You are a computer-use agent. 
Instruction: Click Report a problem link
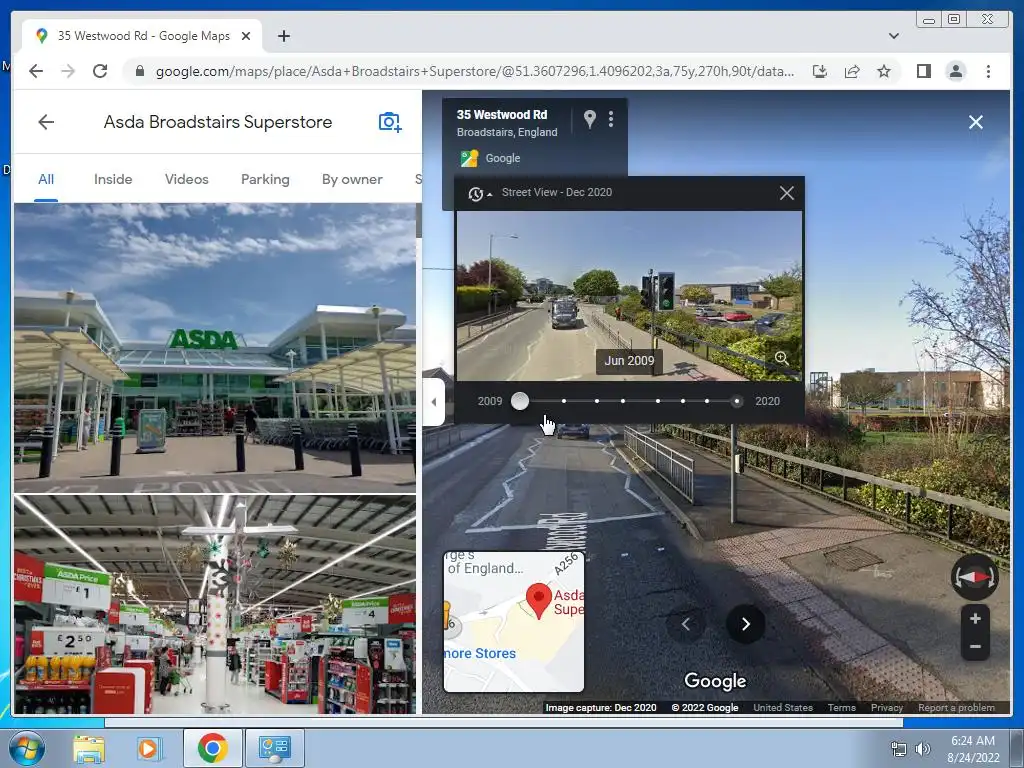coord(956,707)
